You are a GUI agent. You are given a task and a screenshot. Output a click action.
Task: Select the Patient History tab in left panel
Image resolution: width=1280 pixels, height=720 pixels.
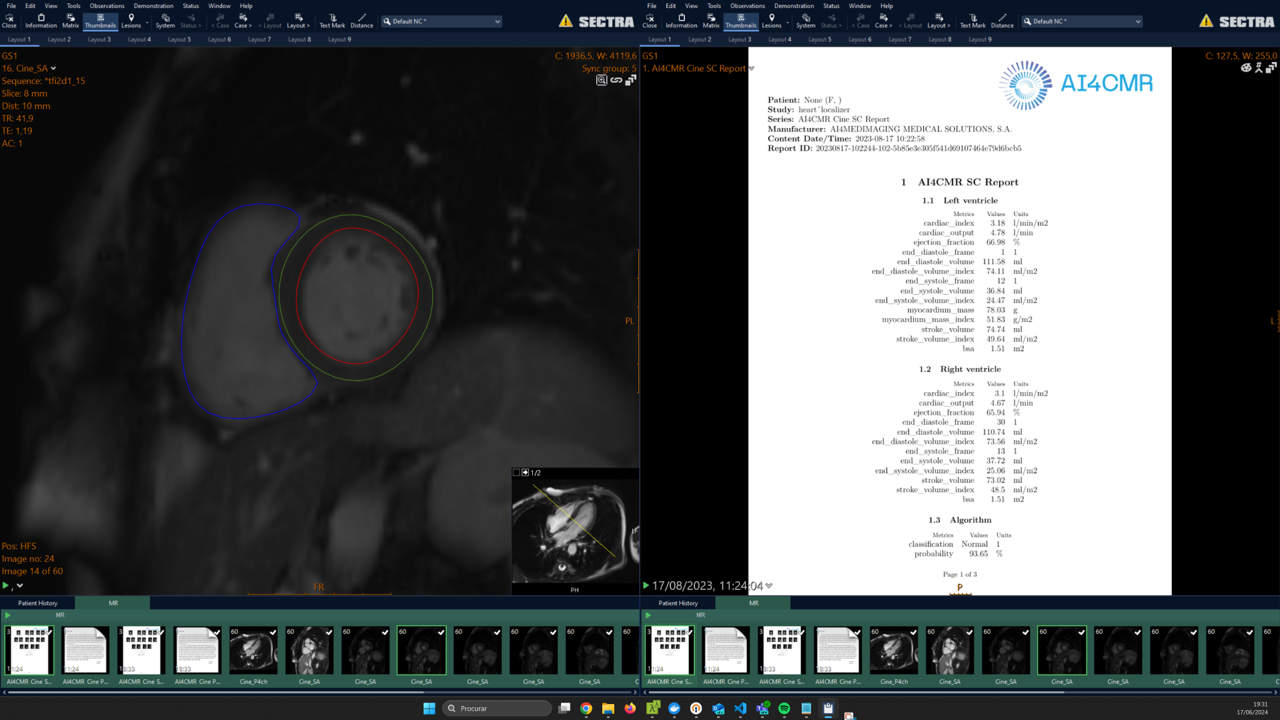click(38, 603)
